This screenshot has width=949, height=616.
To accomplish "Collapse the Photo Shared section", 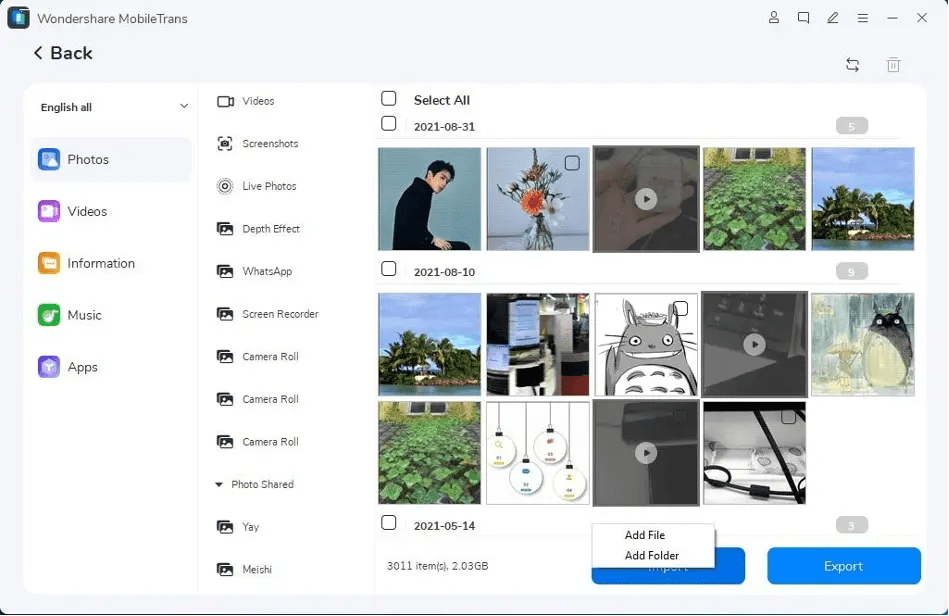I will point(255,484).
